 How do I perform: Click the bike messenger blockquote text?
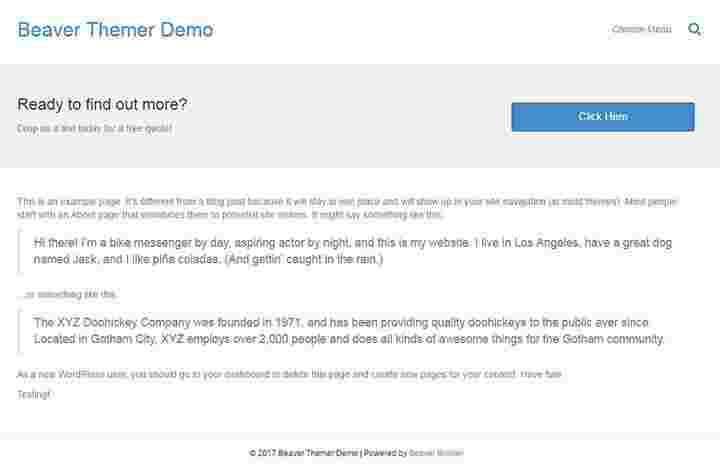353,251
